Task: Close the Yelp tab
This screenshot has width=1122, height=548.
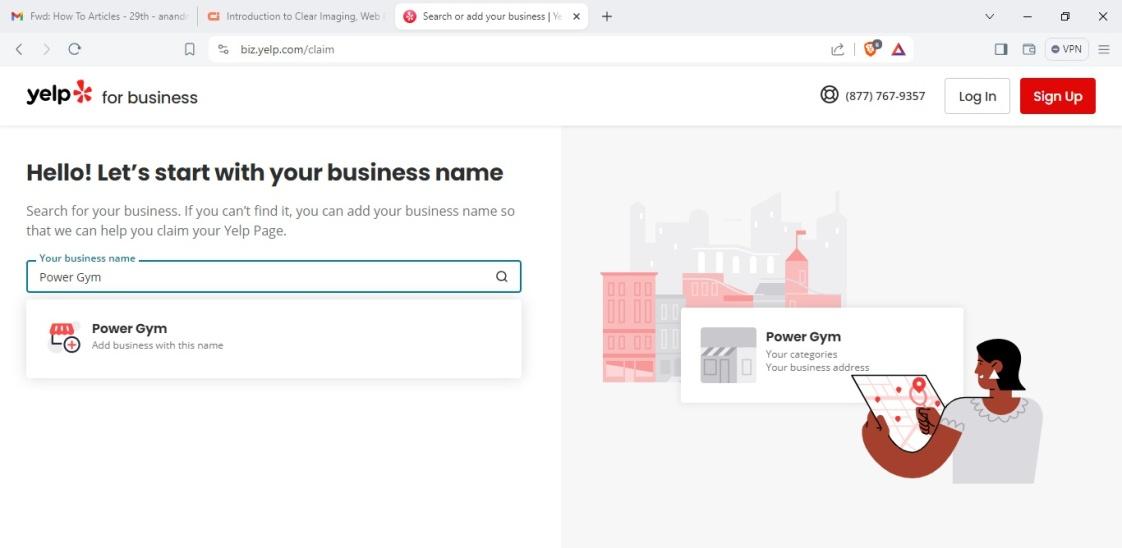Action: pyautogui.click(x=576, y=16)
